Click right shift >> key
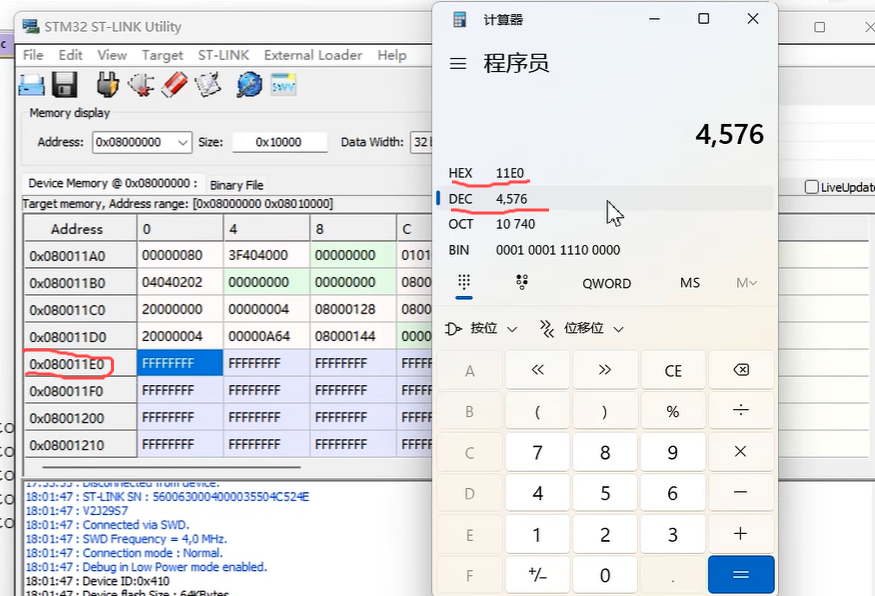Viewport: 875px width, 596px height. (605, 370)
